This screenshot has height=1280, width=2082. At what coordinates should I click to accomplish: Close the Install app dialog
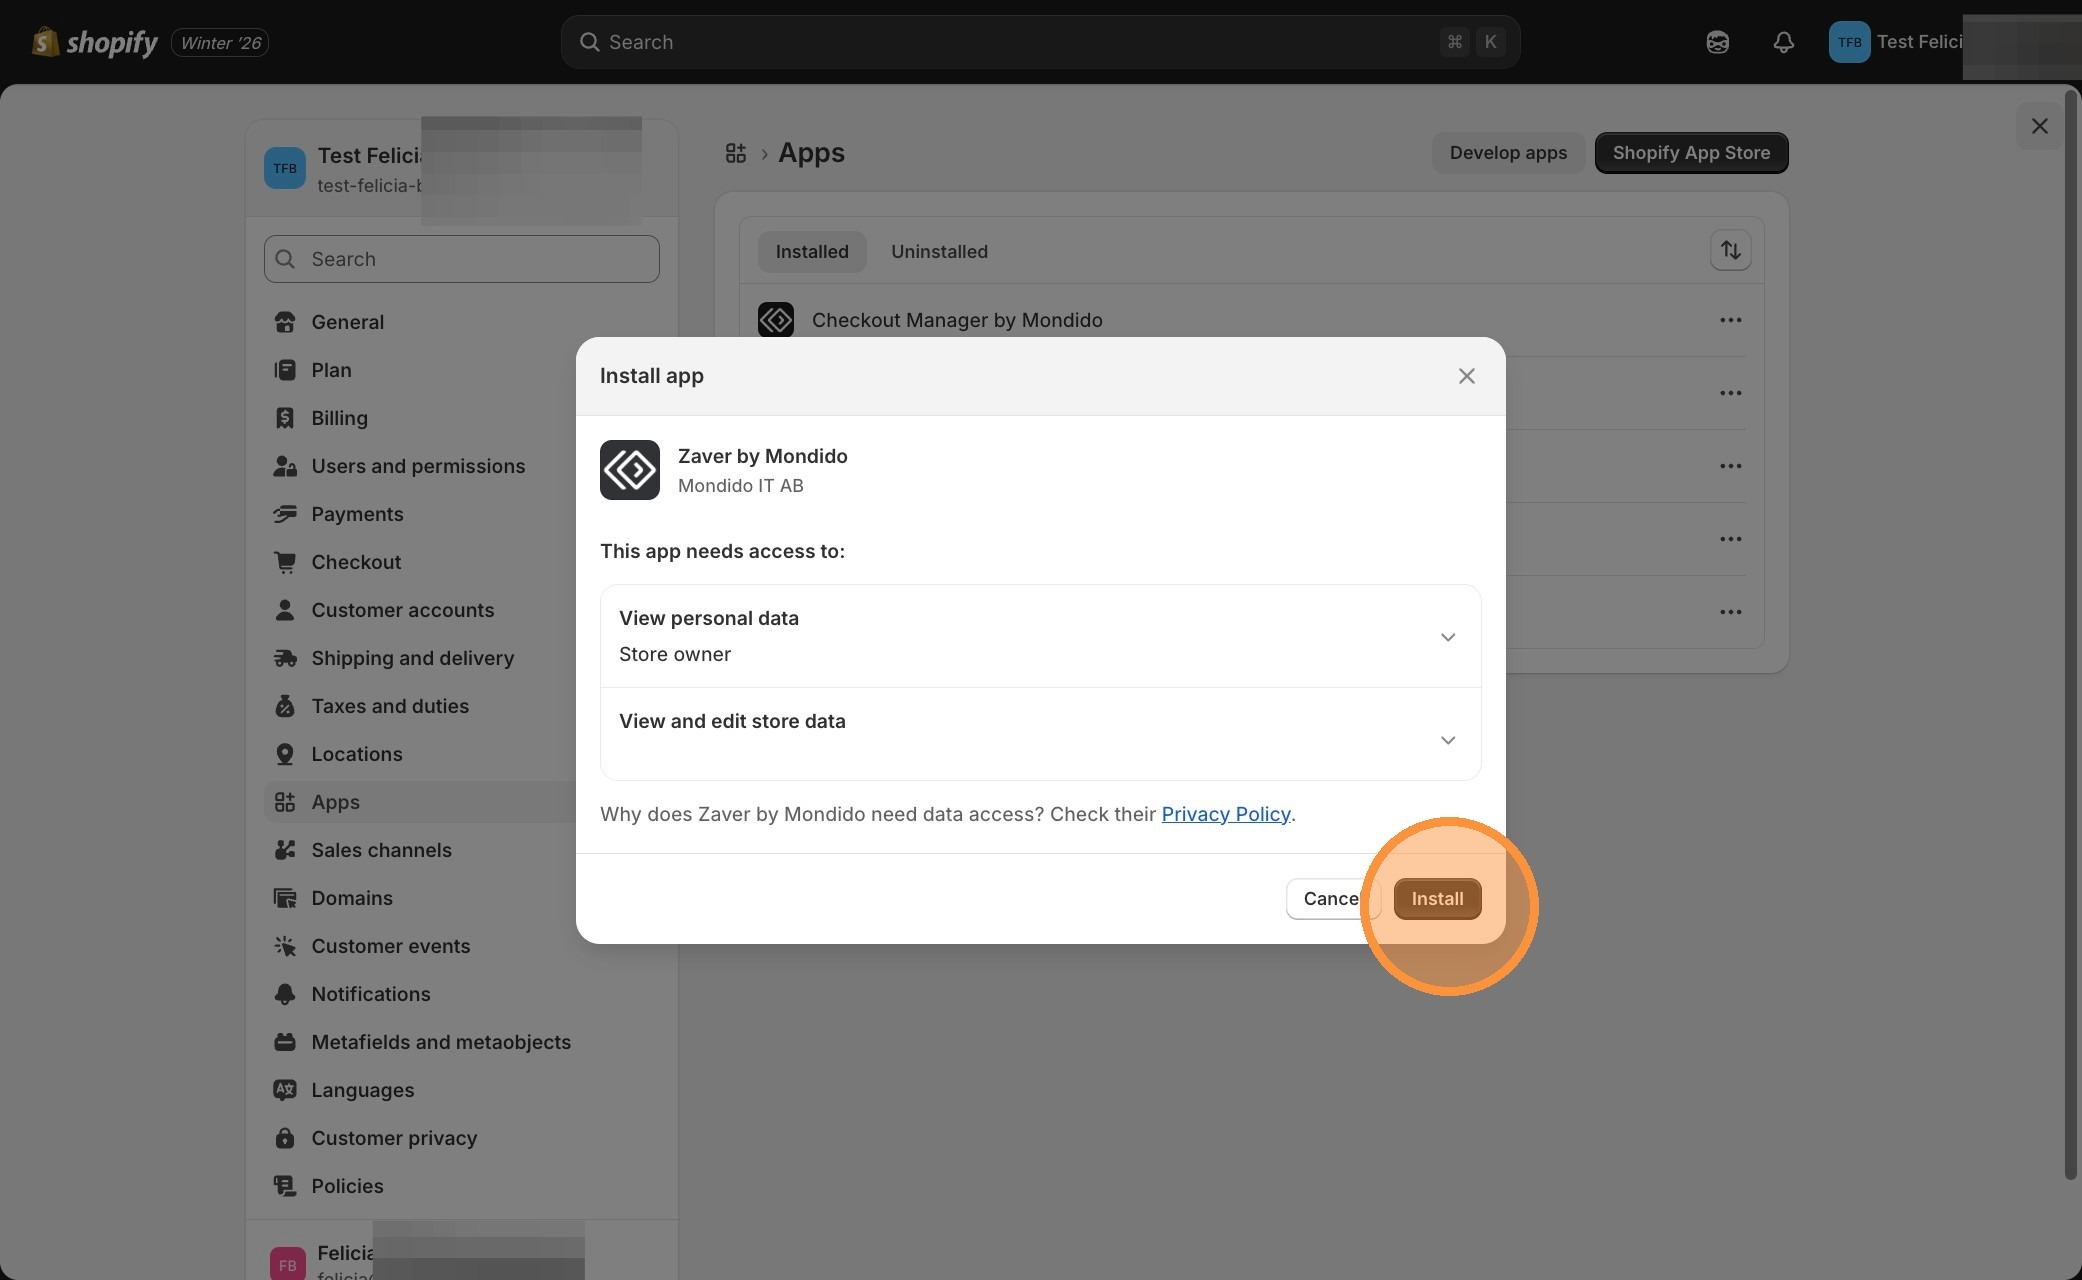tap(1466, 376)
